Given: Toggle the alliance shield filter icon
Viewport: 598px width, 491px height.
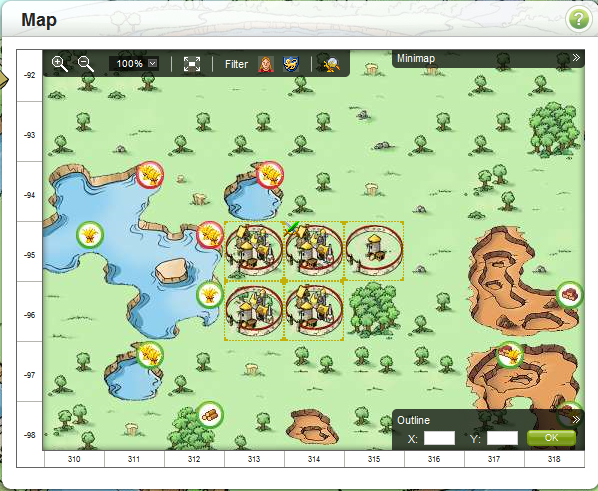Looking at the screenshot, I should click(x=291, y=64).
